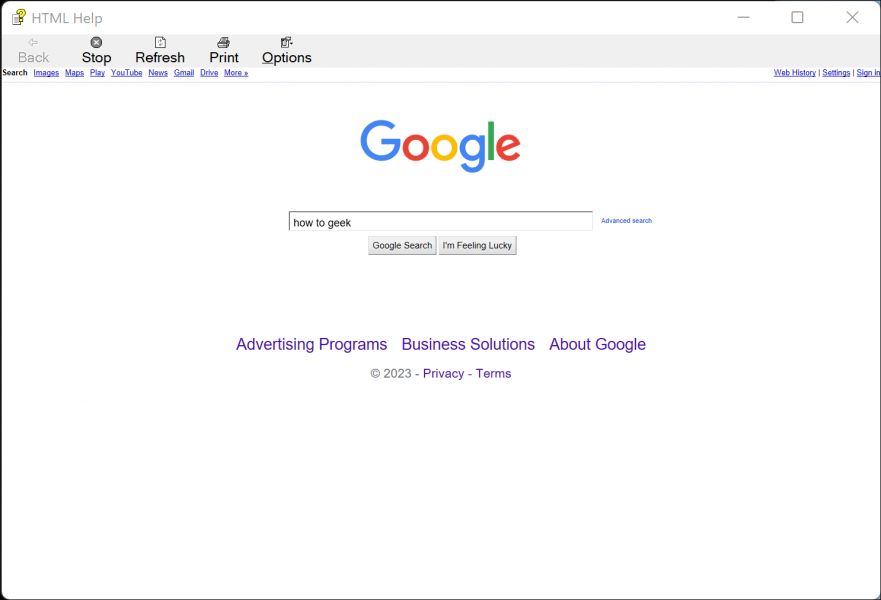Open the Privacy link in the footer
This screenshot has width=881, height=600.
click(443, 373)
